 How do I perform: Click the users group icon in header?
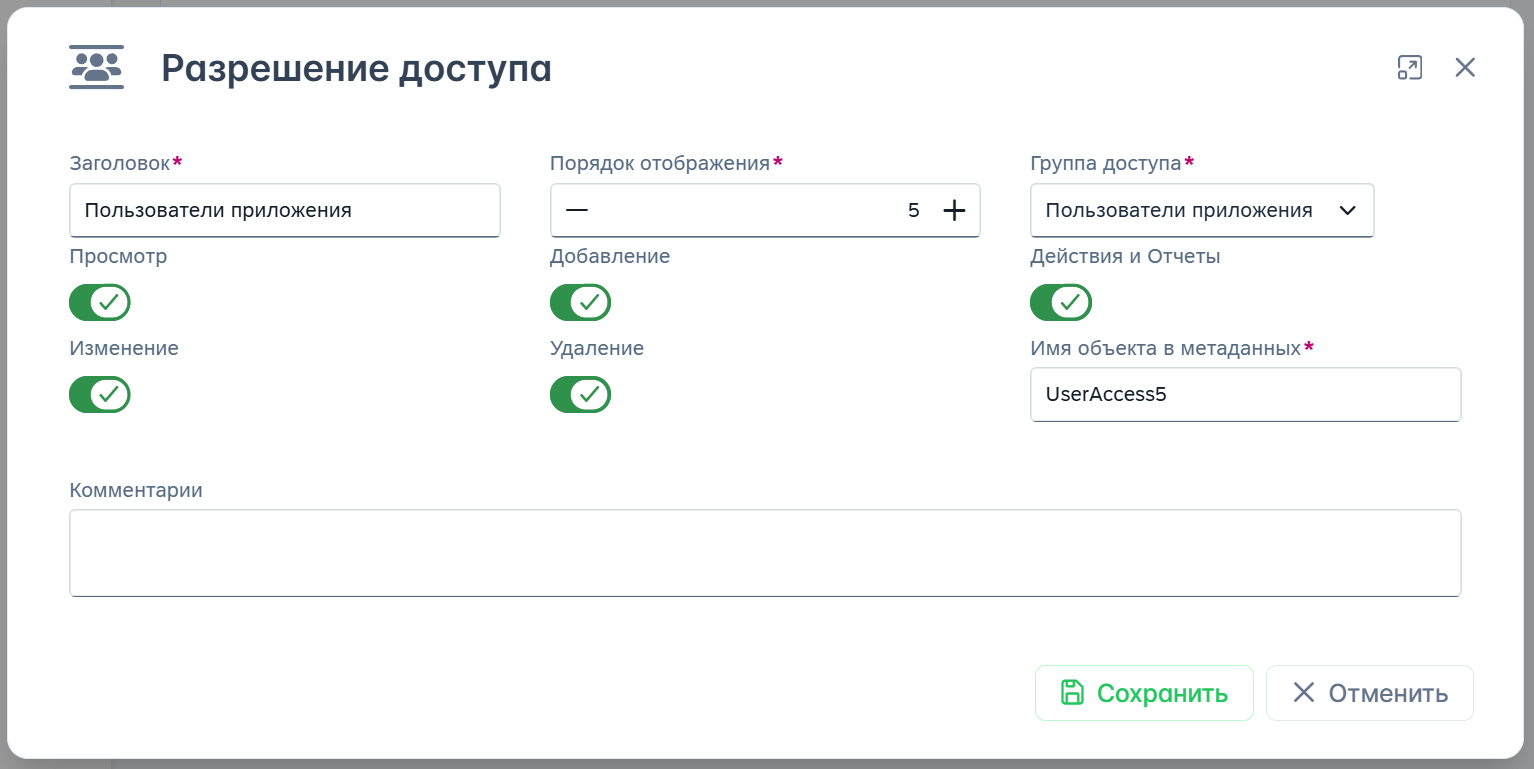point(96,67)
